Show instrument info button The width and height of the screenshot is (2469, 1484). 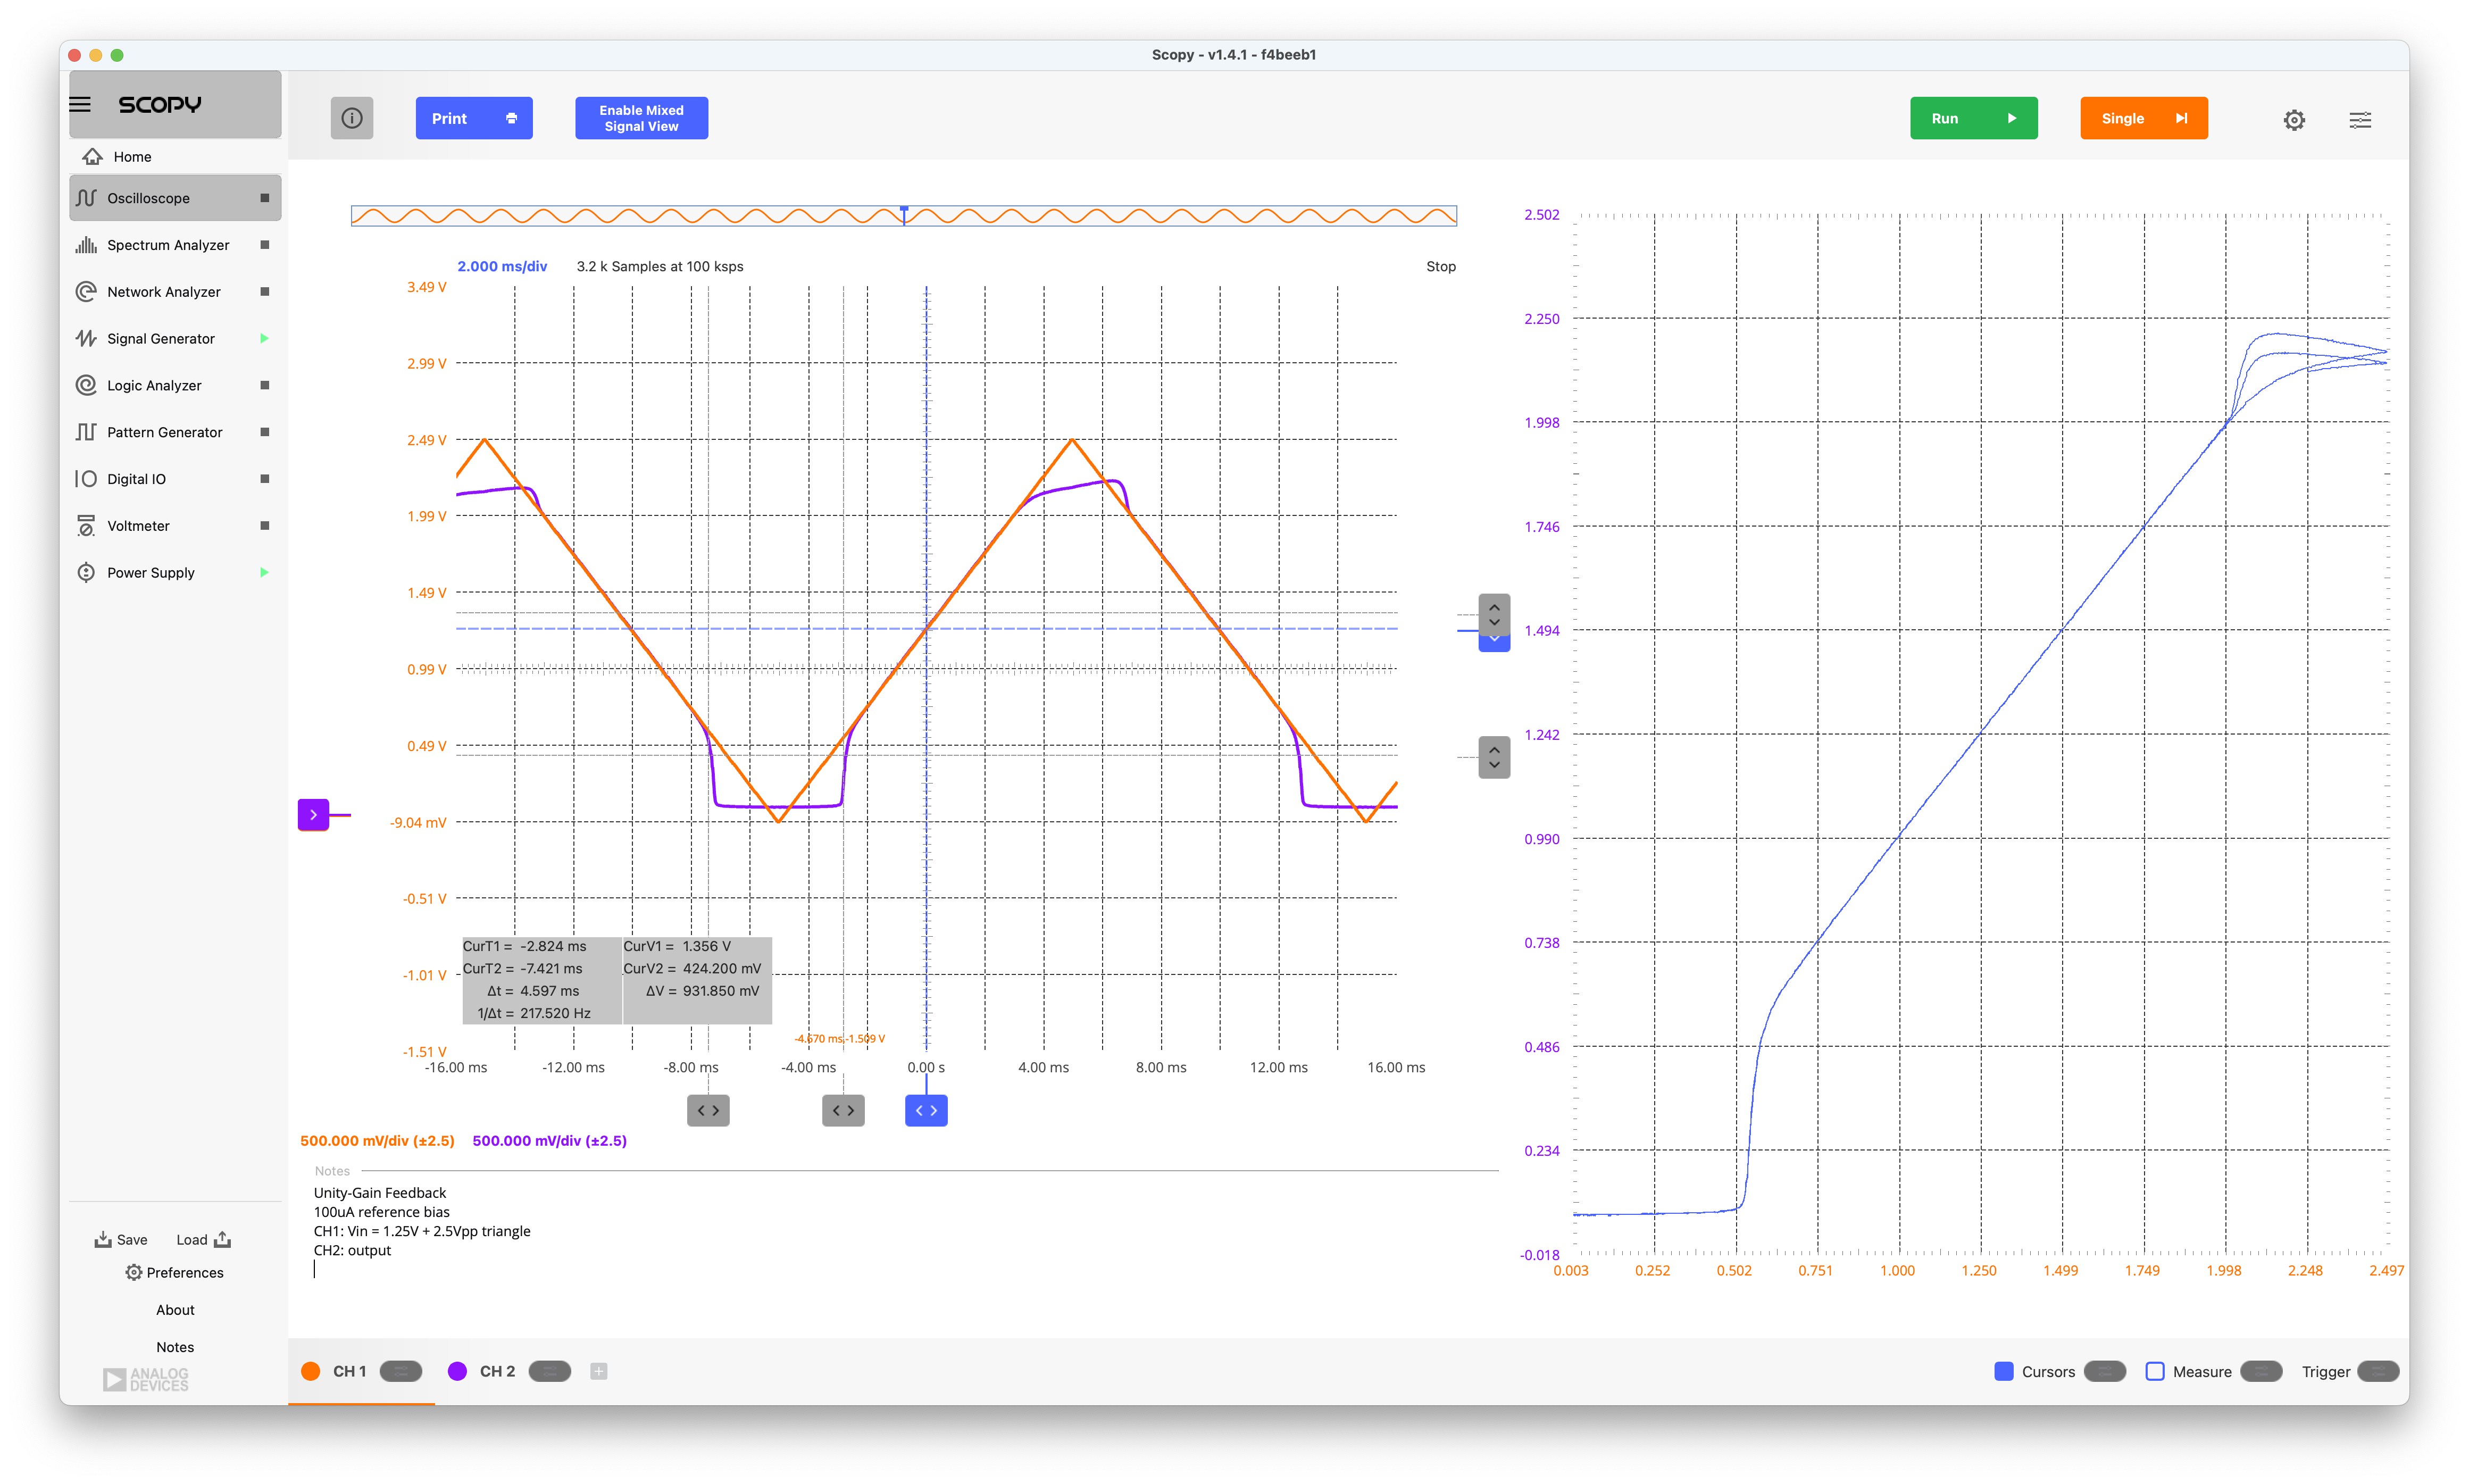(x=352, y=118)
